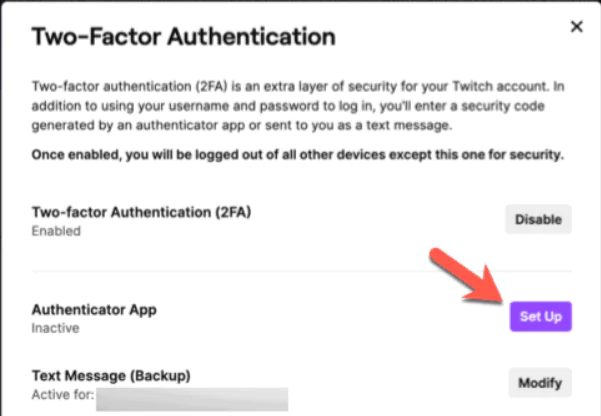Click the bold logged-out warning sentence
This screenshot has width=601, height=416.
click(x=298, y=156)
